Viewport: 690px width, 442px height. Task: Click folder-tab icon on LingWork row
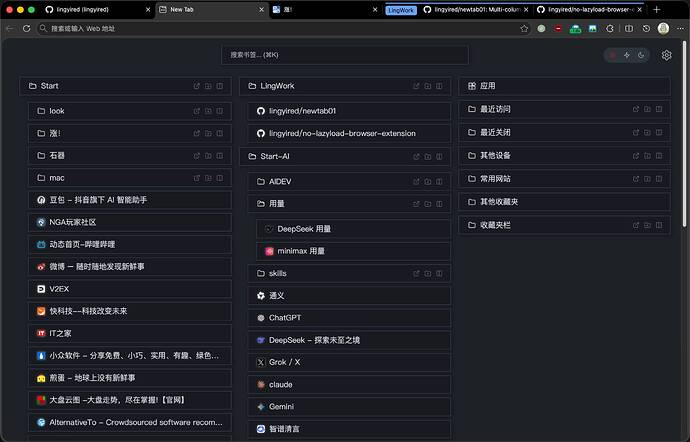coord(428,86)
